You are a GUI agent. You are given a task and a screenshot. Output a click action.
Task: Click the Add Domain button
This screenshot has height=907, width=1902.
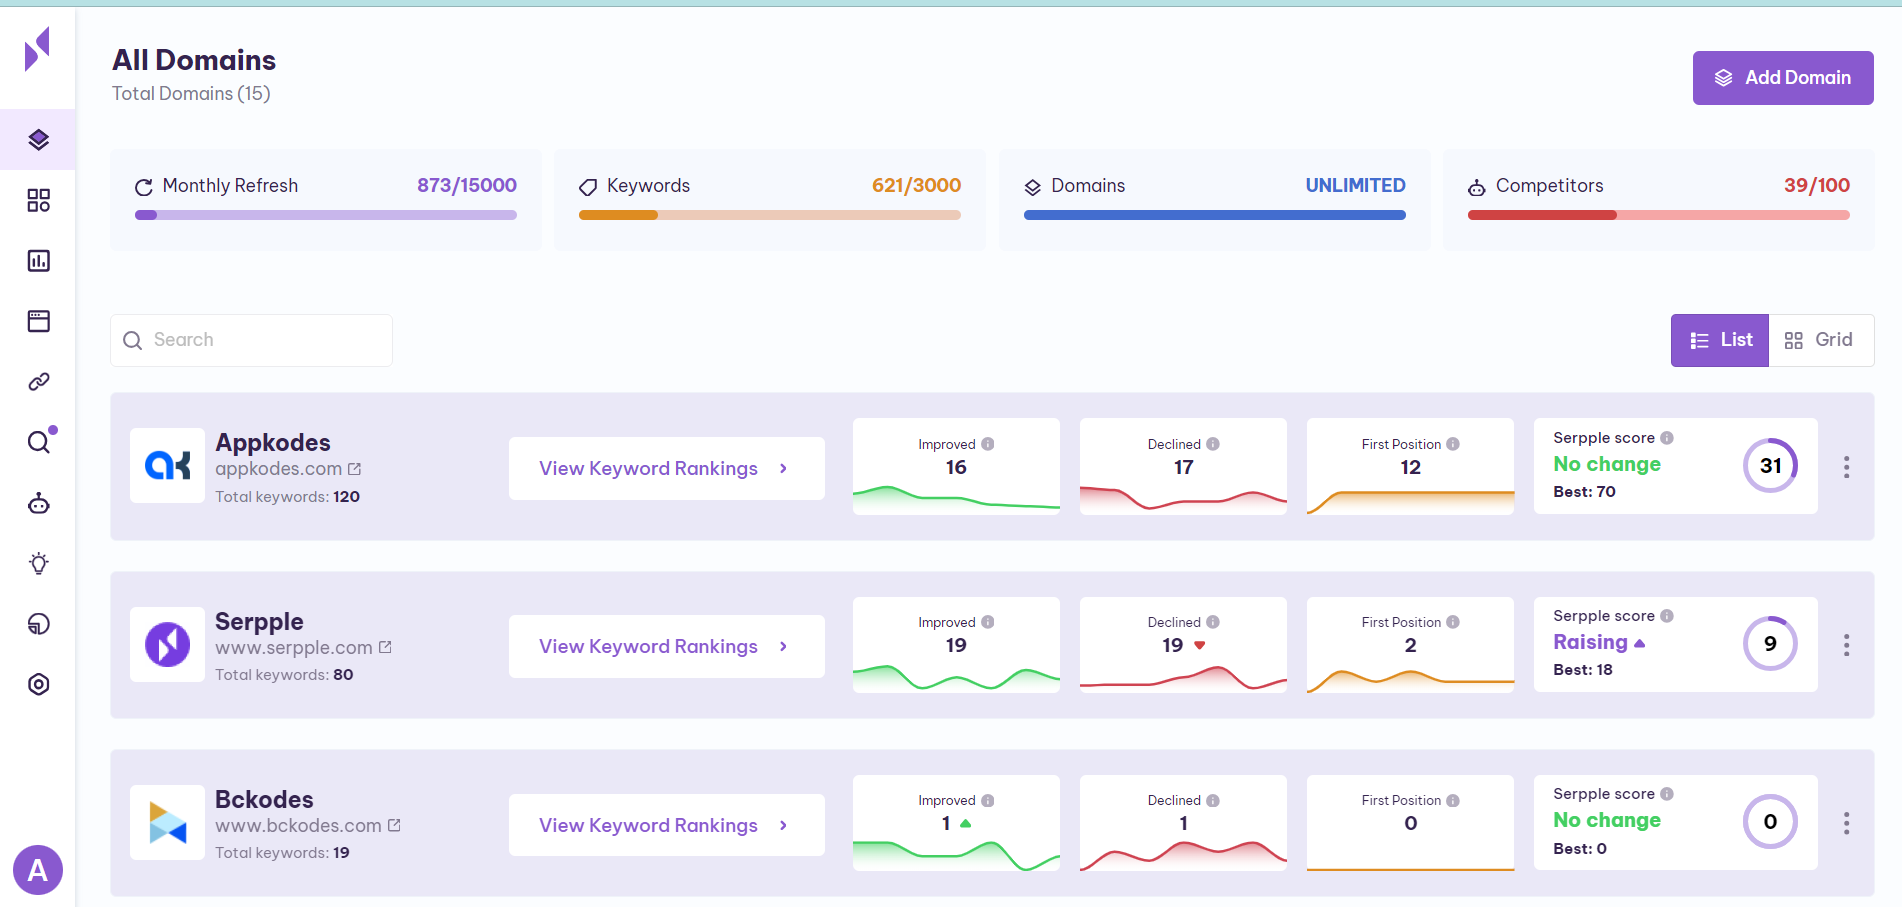tap(1783, 78)
